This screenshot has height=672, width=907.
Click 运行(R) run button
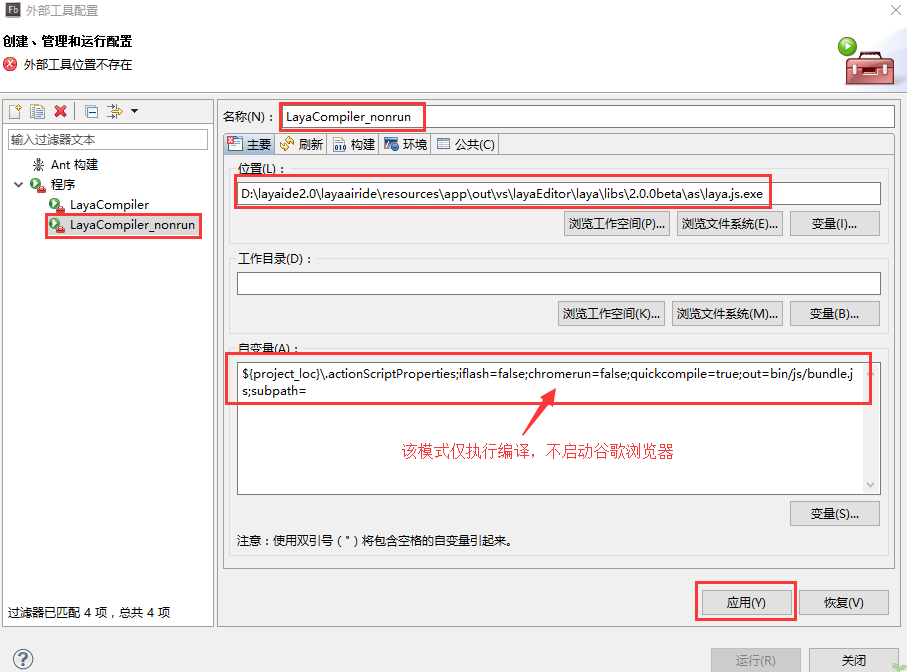coord(755,660)
